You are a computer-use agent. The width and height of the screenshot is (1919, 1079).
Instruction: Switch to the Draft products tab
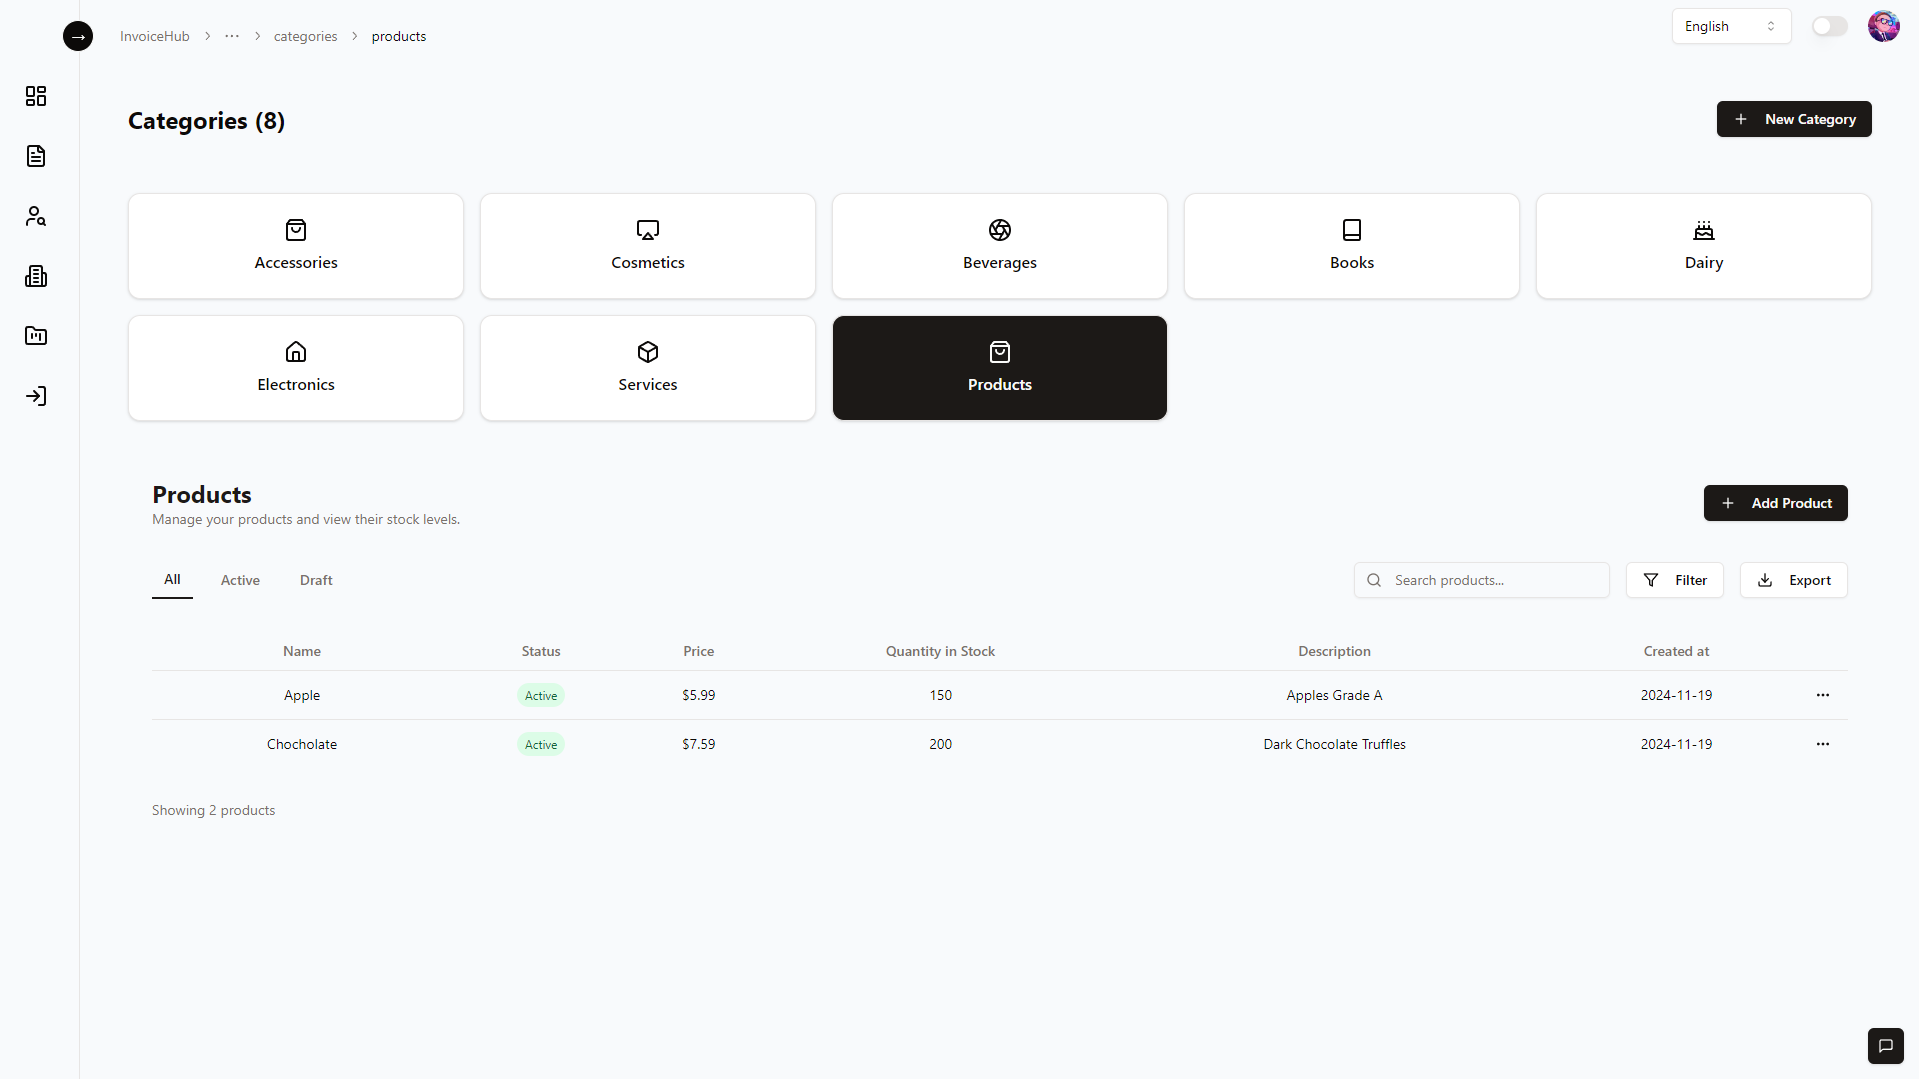point(315,580)
